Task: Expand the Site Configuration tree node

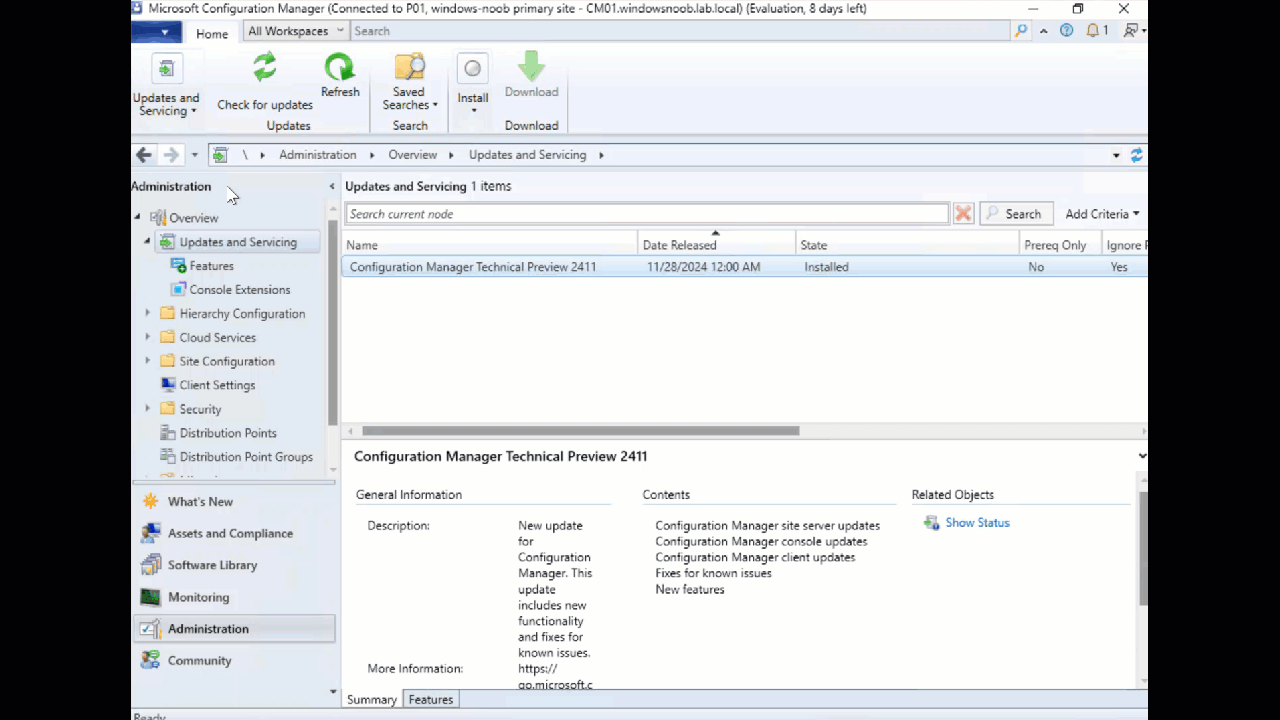Action: [148, 361]
